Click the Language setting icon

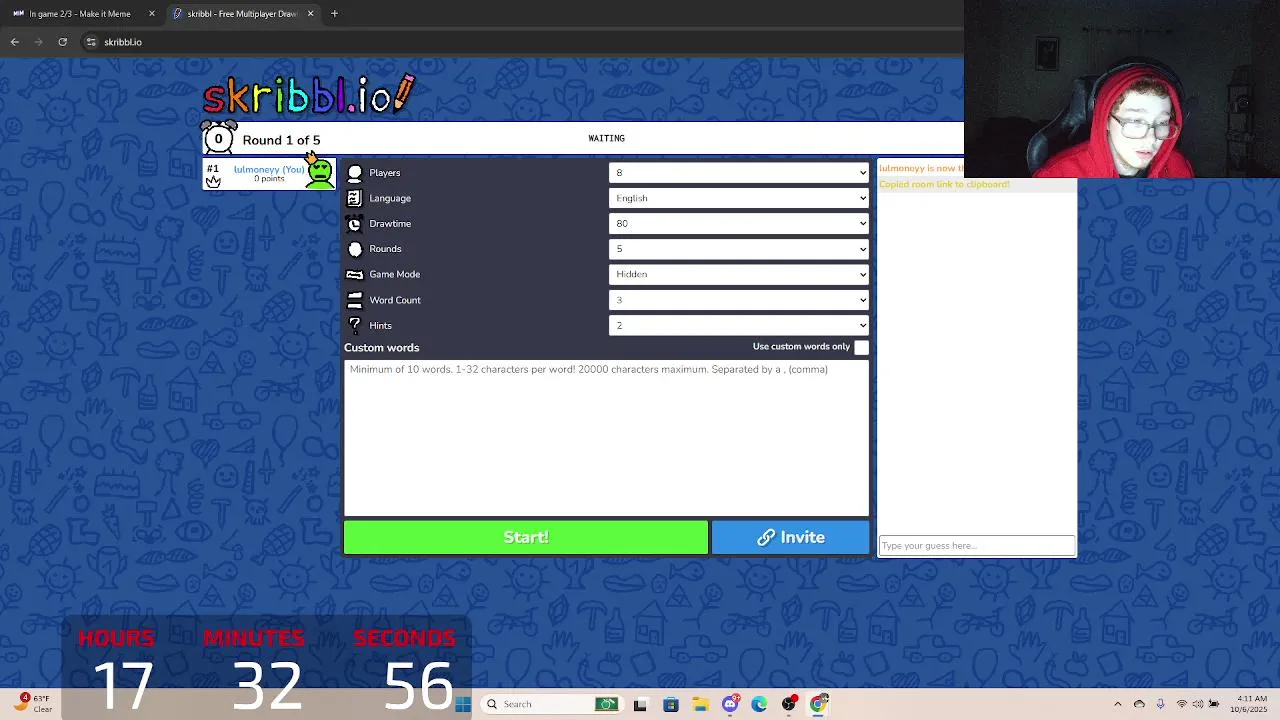pyautogui.click(x=354, y=198)
